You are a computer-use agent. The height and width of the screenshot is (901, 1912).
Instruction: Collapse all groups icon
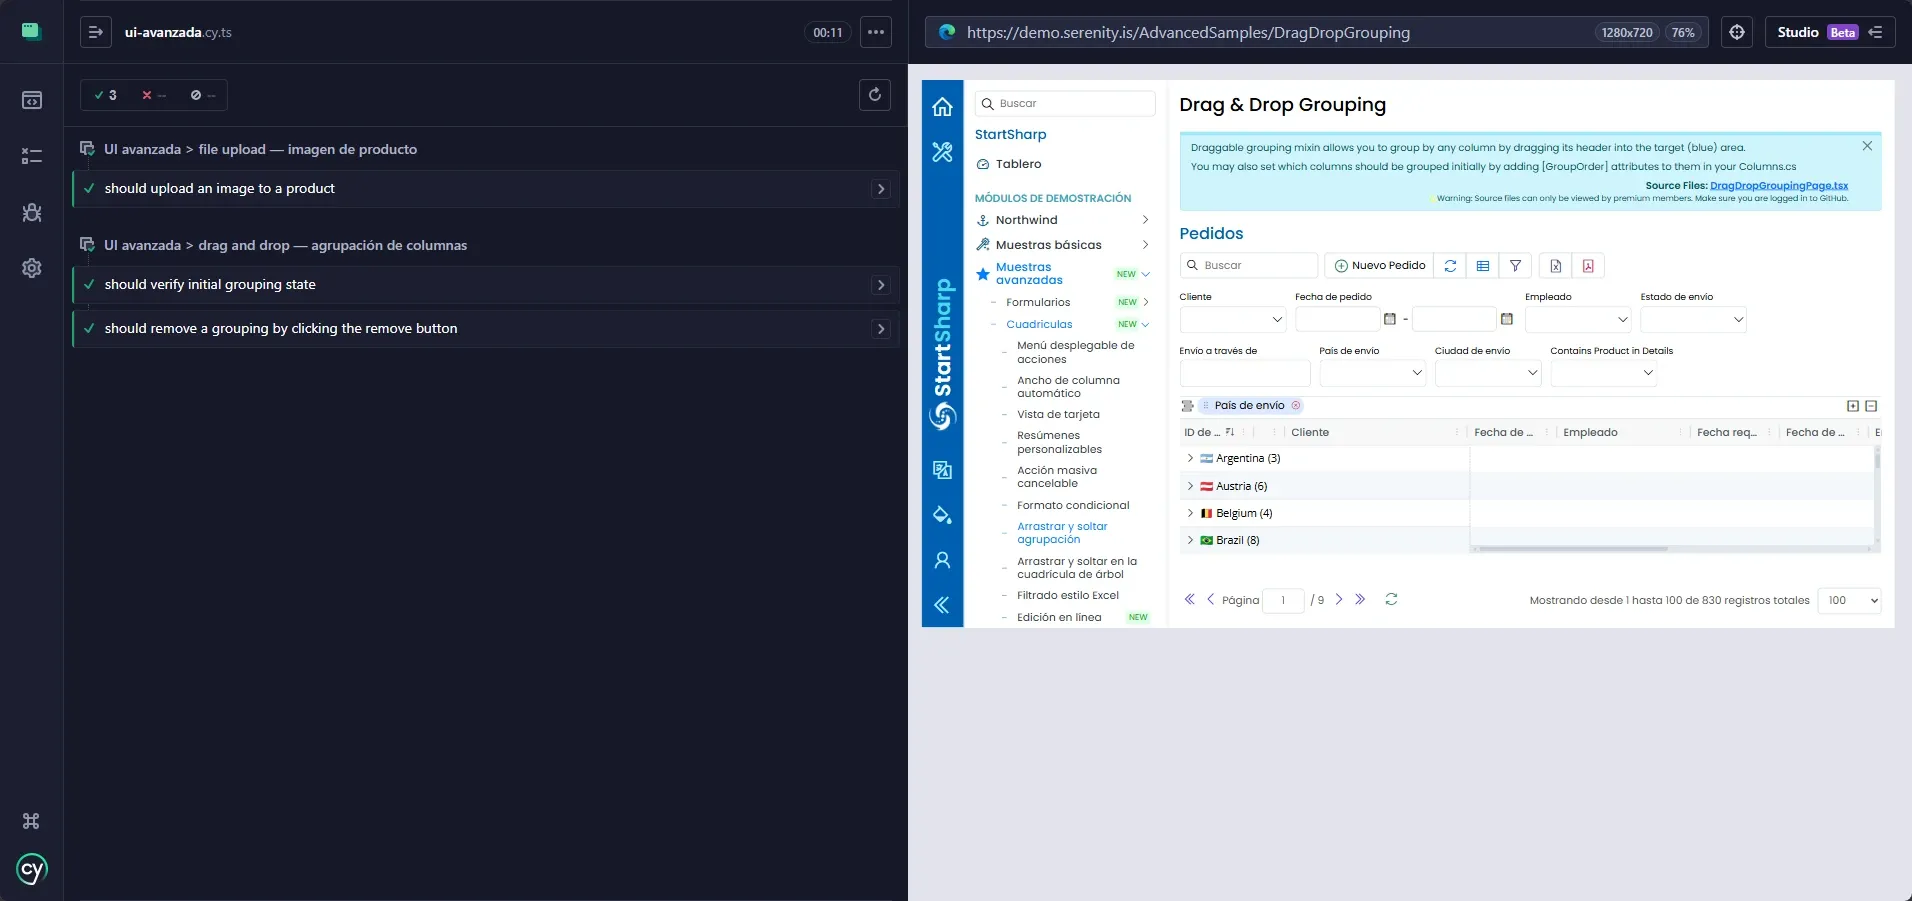tap(1871, 406)
